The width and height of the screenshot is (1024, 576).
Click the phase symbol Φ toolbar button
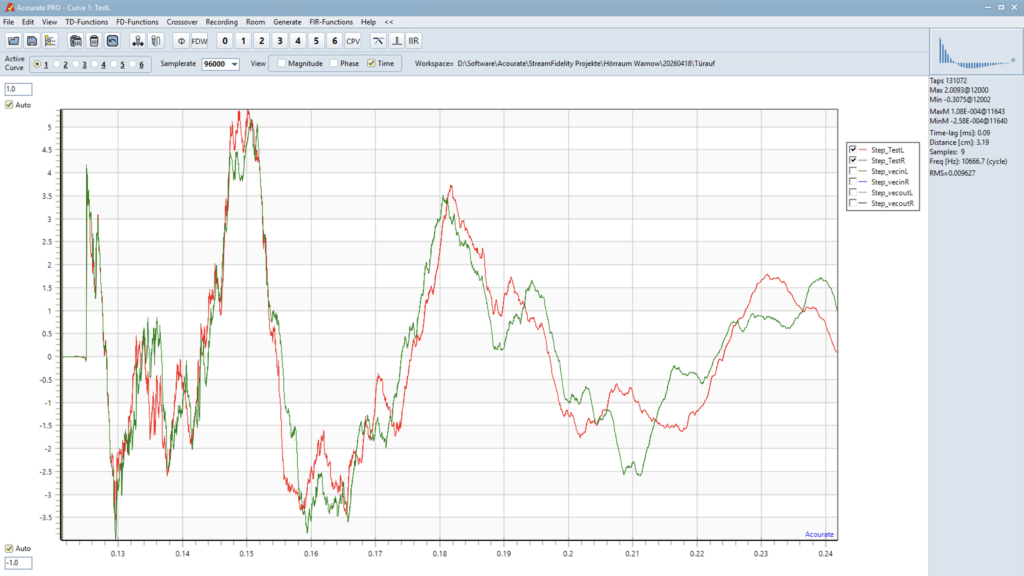(181, 41)
